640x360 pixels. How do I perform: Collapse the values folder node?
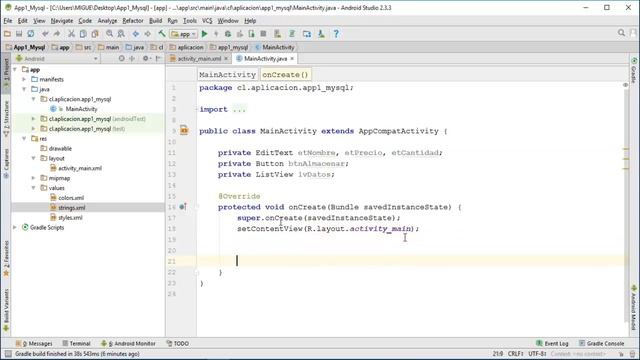[x=33, y=188]
